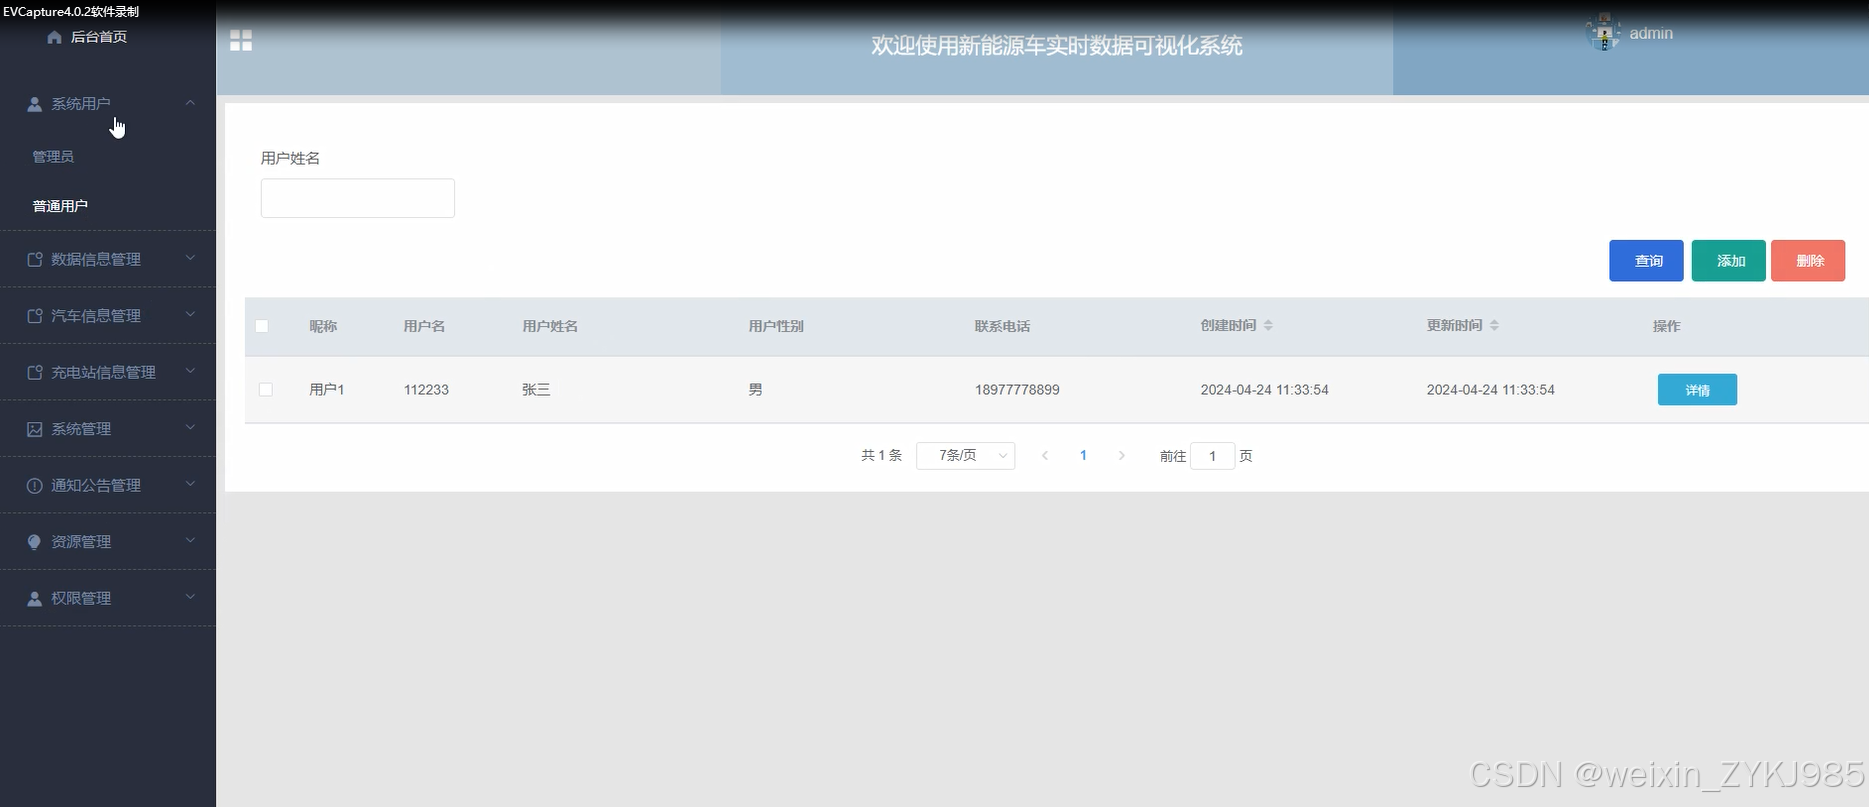Image resolution: width=1869 pixels, height=807 pixels.
Task: Click the blue 查询 button
Action: coord(1646,261)
